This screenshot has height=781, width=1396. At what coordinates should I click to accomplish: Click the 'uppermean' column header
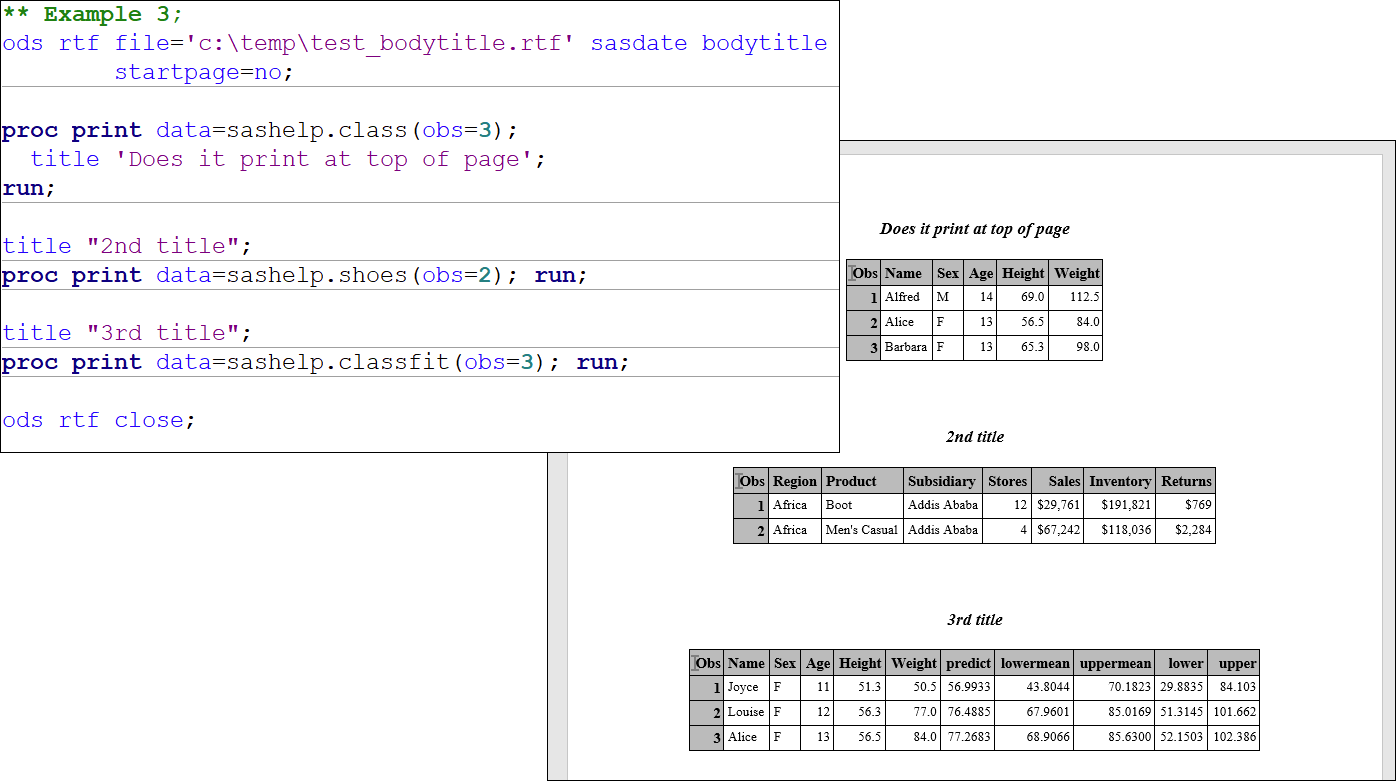coord(1116,663)
